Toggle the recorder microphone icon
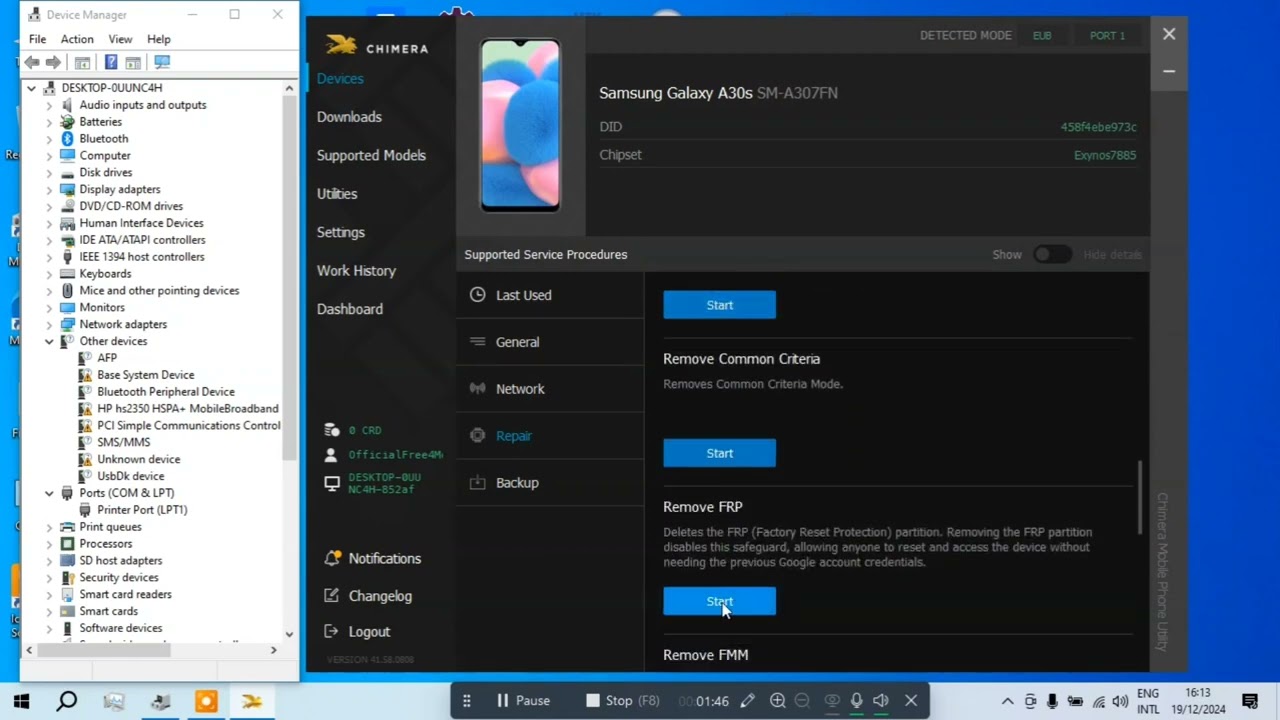The height and width of the screenshot is (720, 1280). pos(856,701)
